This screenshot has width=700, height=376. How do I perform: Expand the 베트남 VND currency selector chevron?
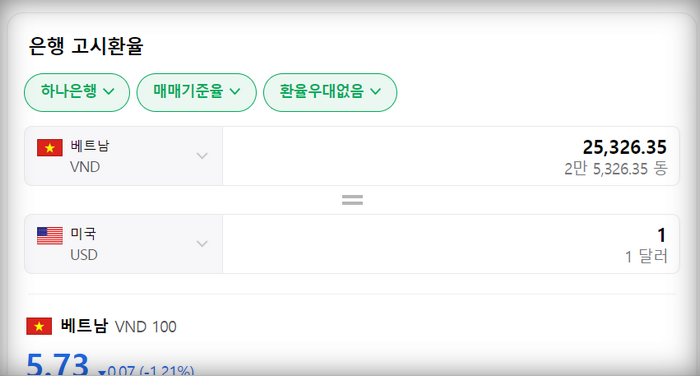coord(202,156)
